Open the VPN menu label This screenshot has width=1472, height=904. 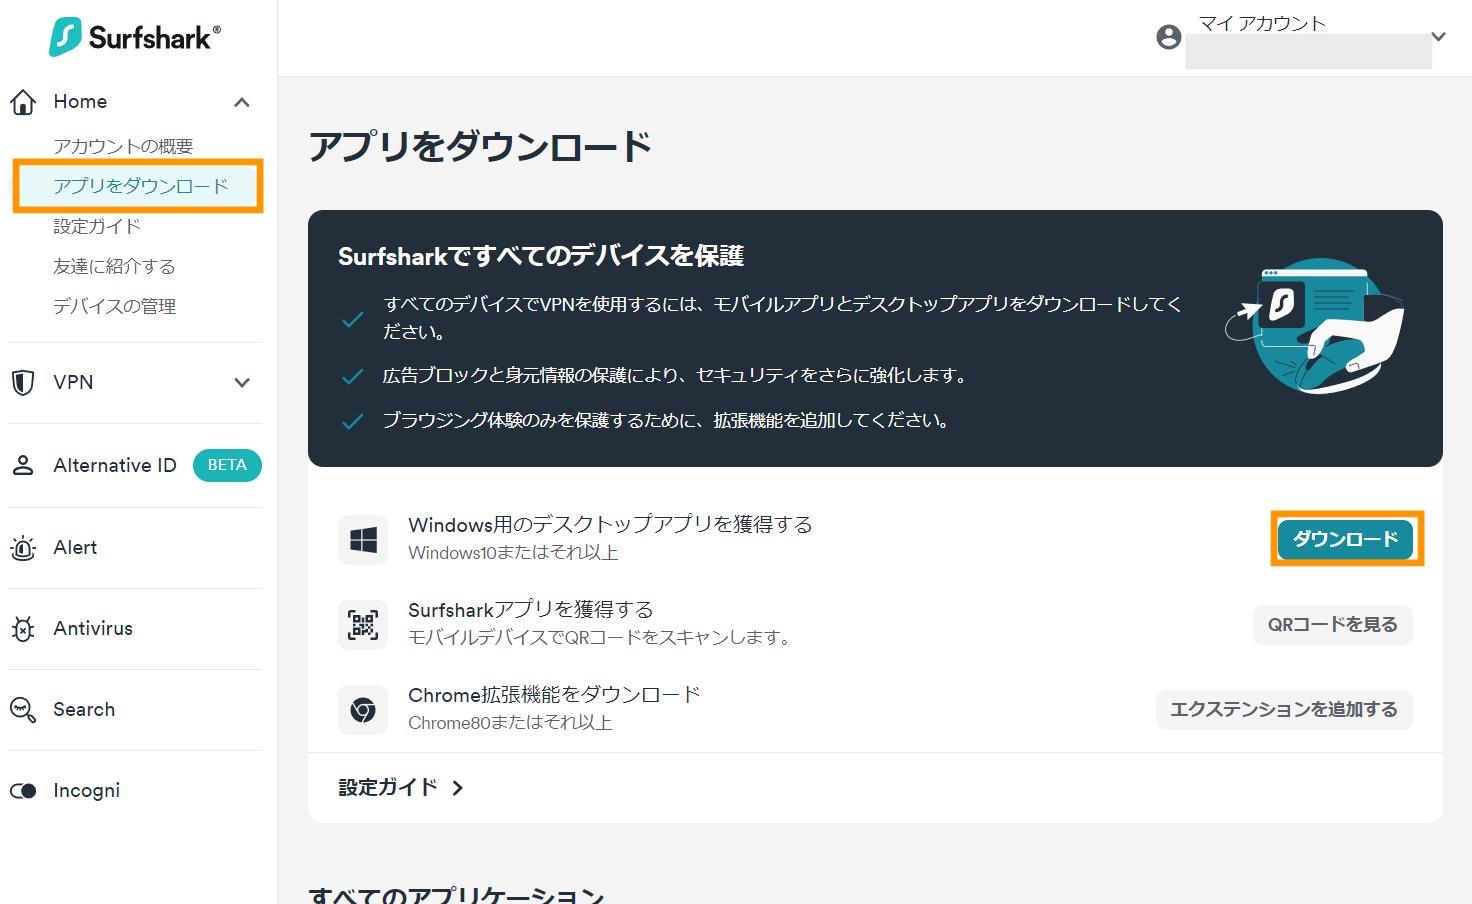[73, 383]
